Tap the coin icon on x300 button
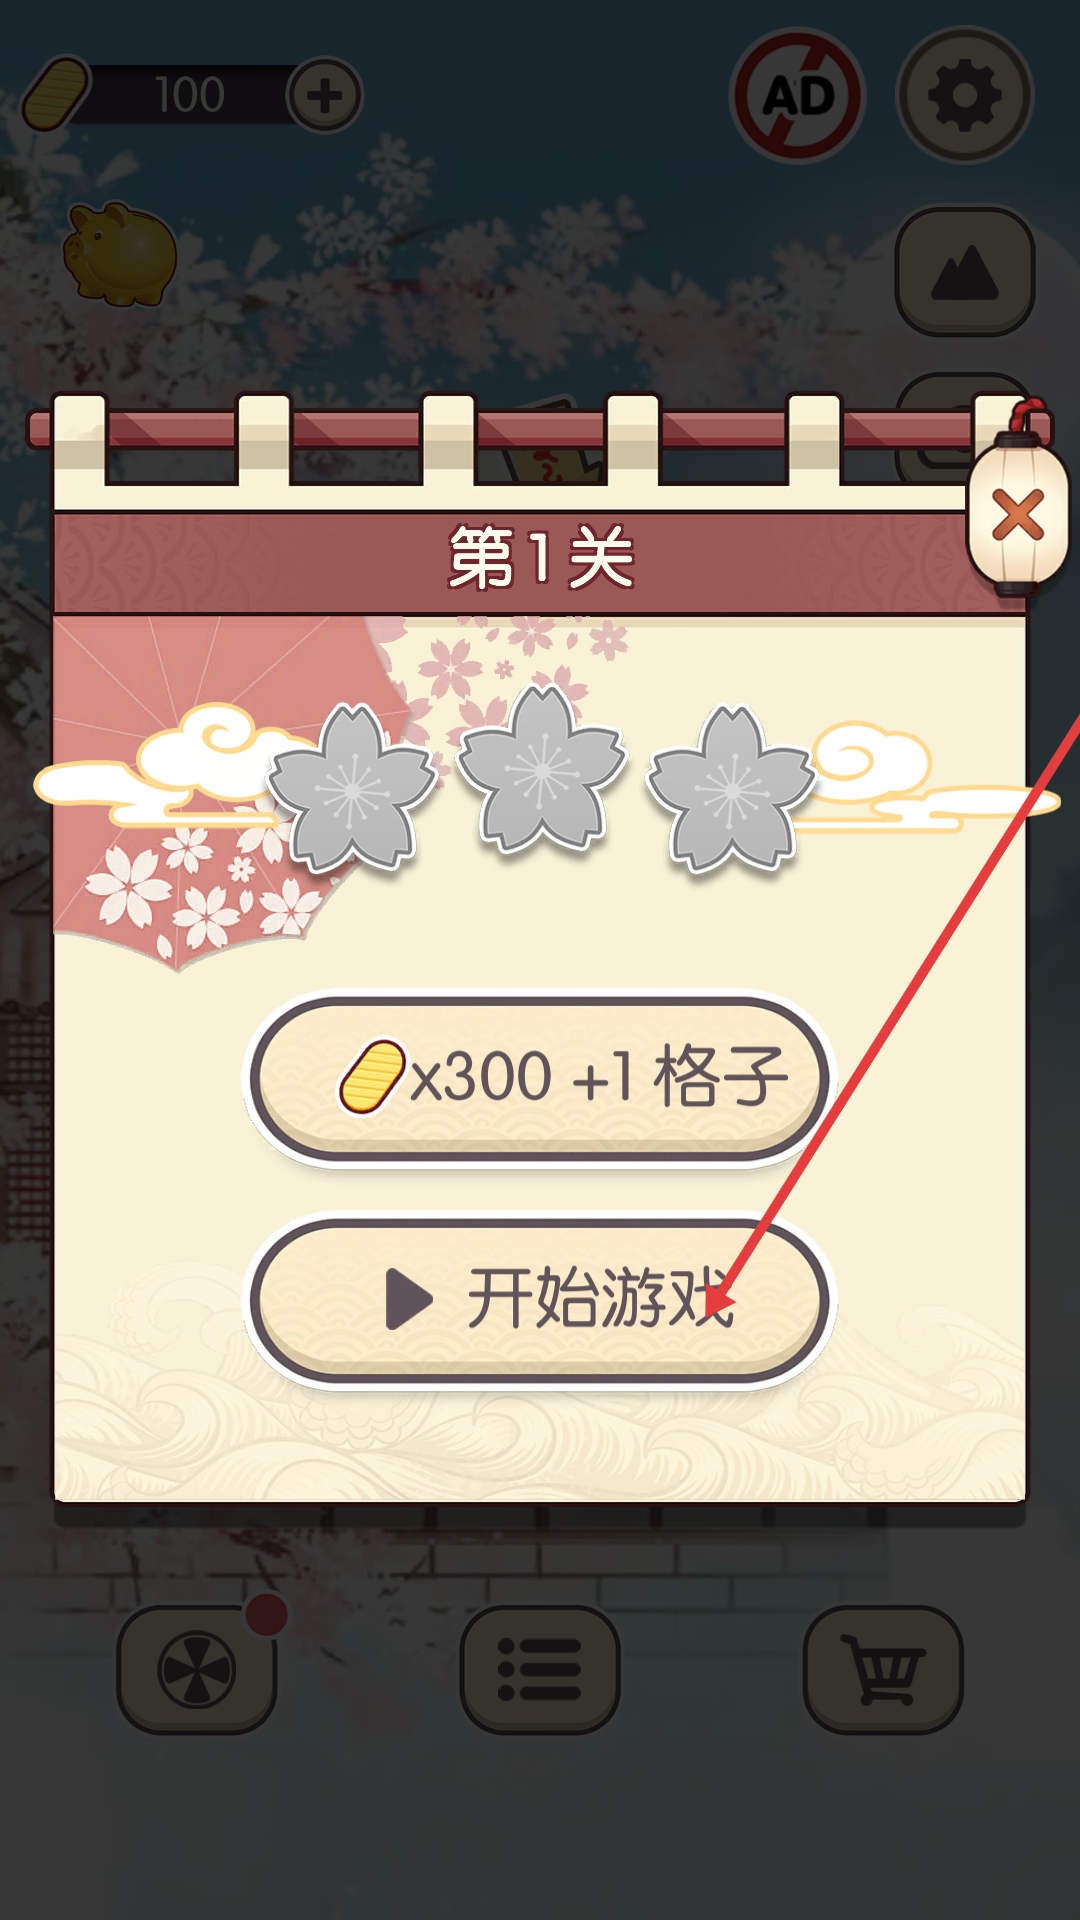This screenshot has height=1920, width=1080. (x=372, y=1077)
